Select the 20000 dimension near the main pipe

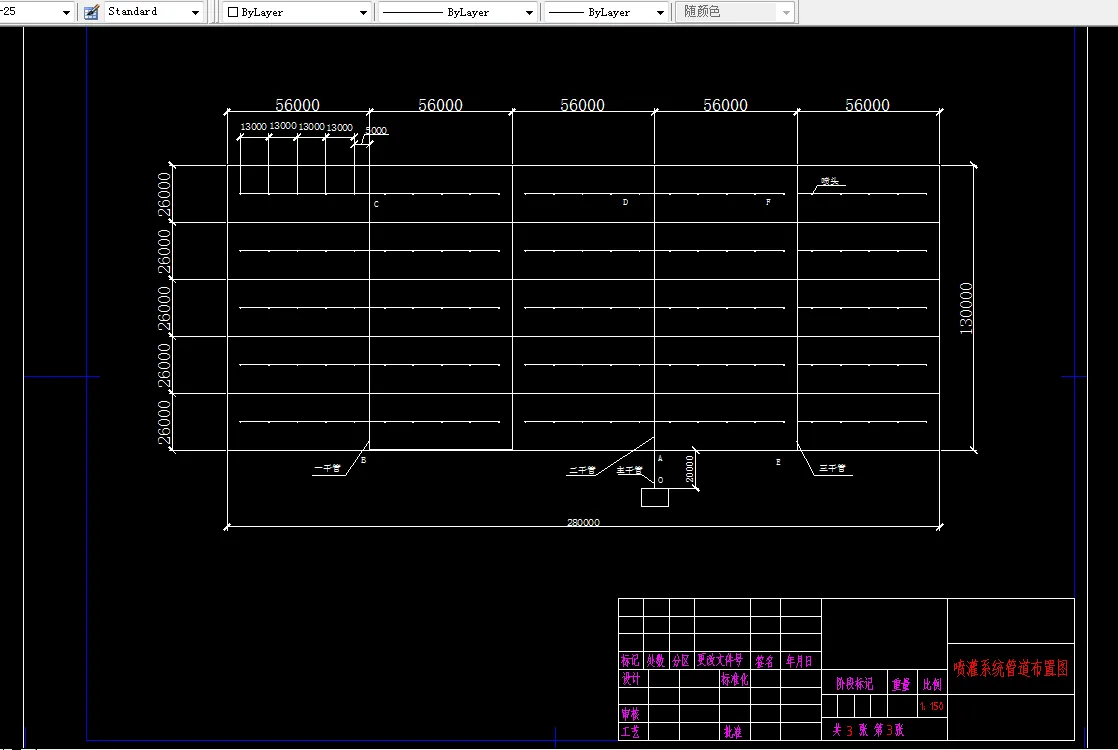[689, 469]
